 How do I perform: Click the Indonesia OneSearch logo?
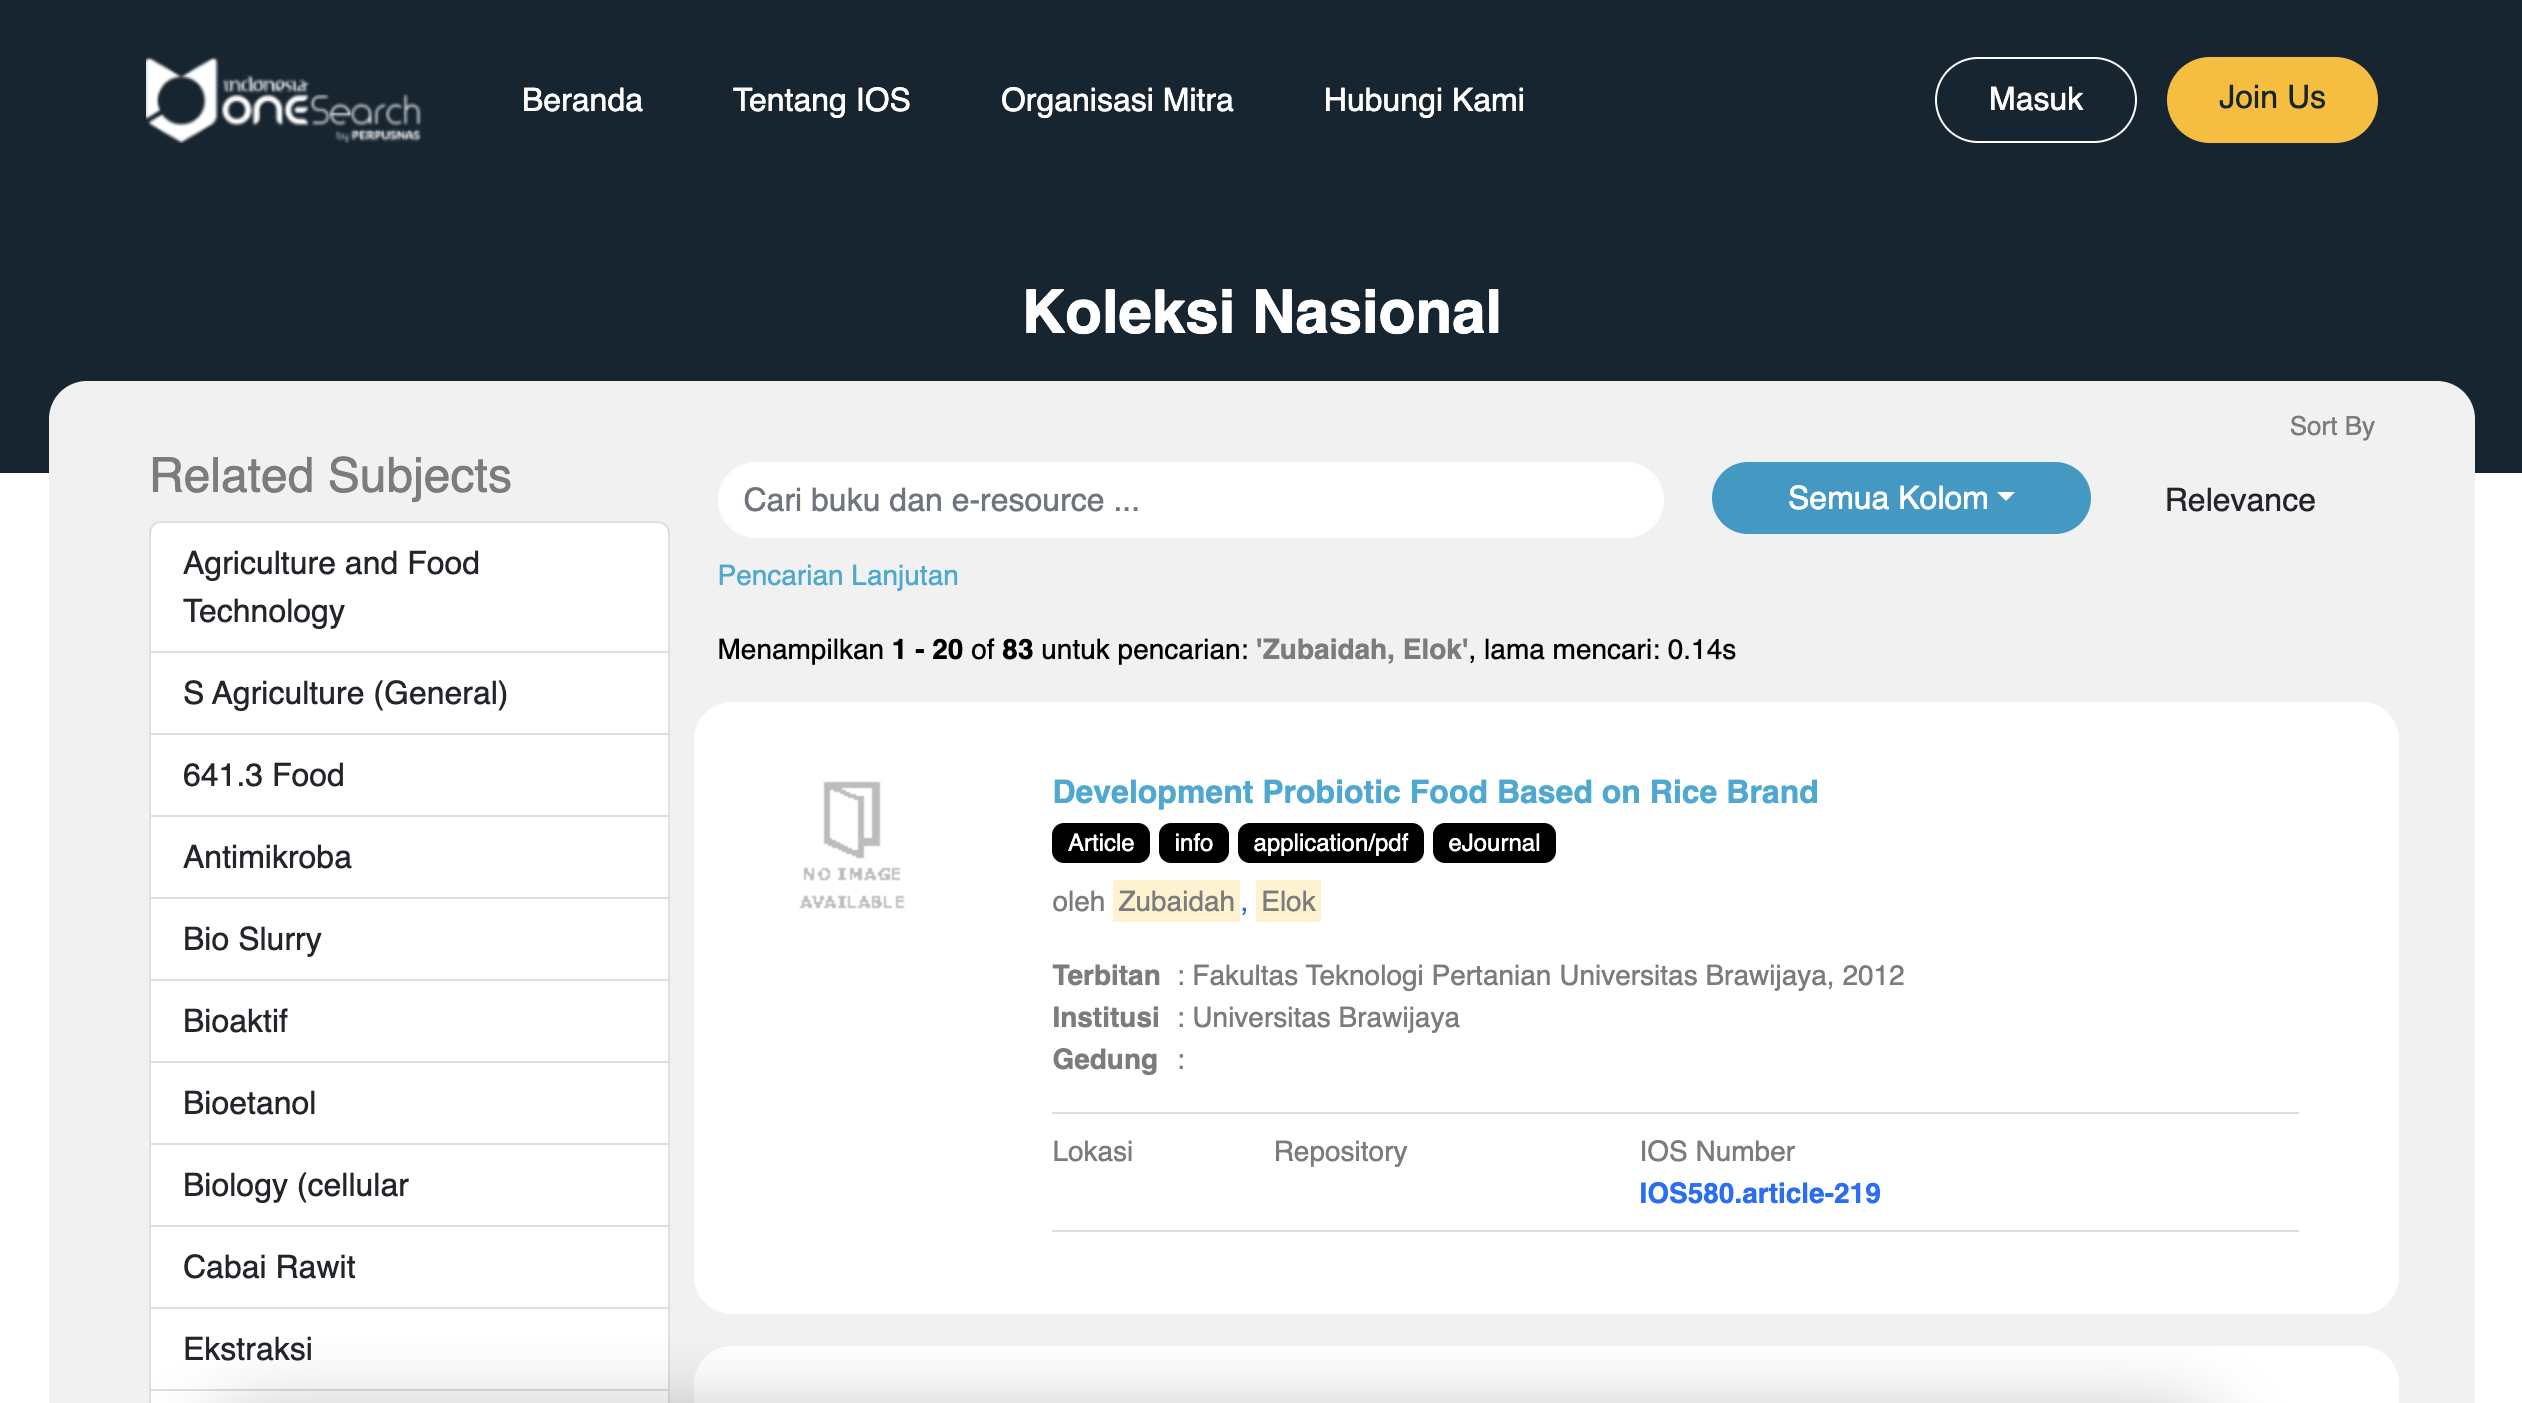[x=283, y=100]
